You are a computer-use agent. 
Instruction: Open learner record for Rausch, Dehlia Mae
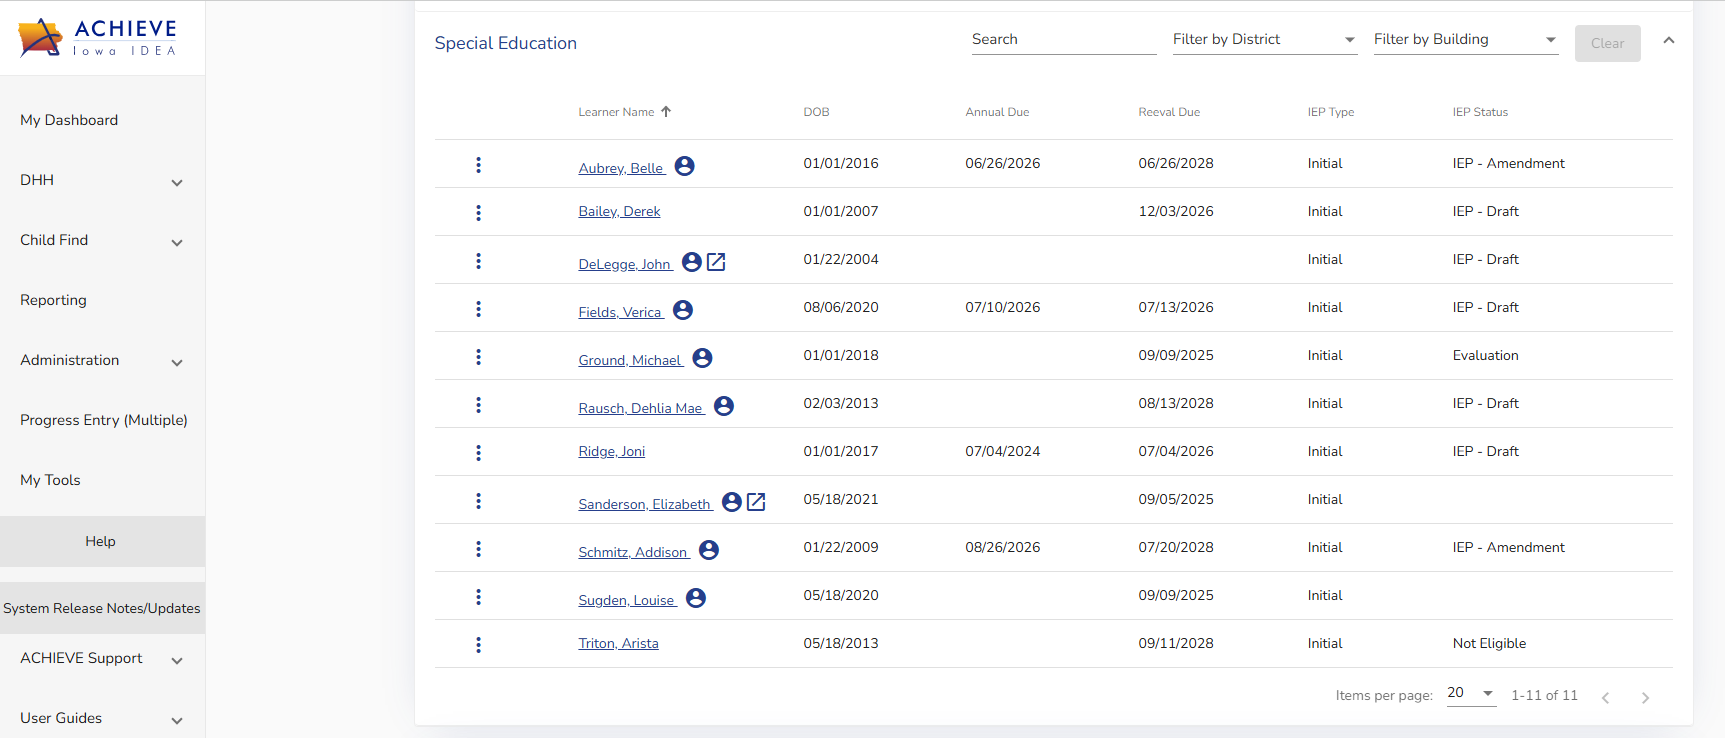pos(640,408)
